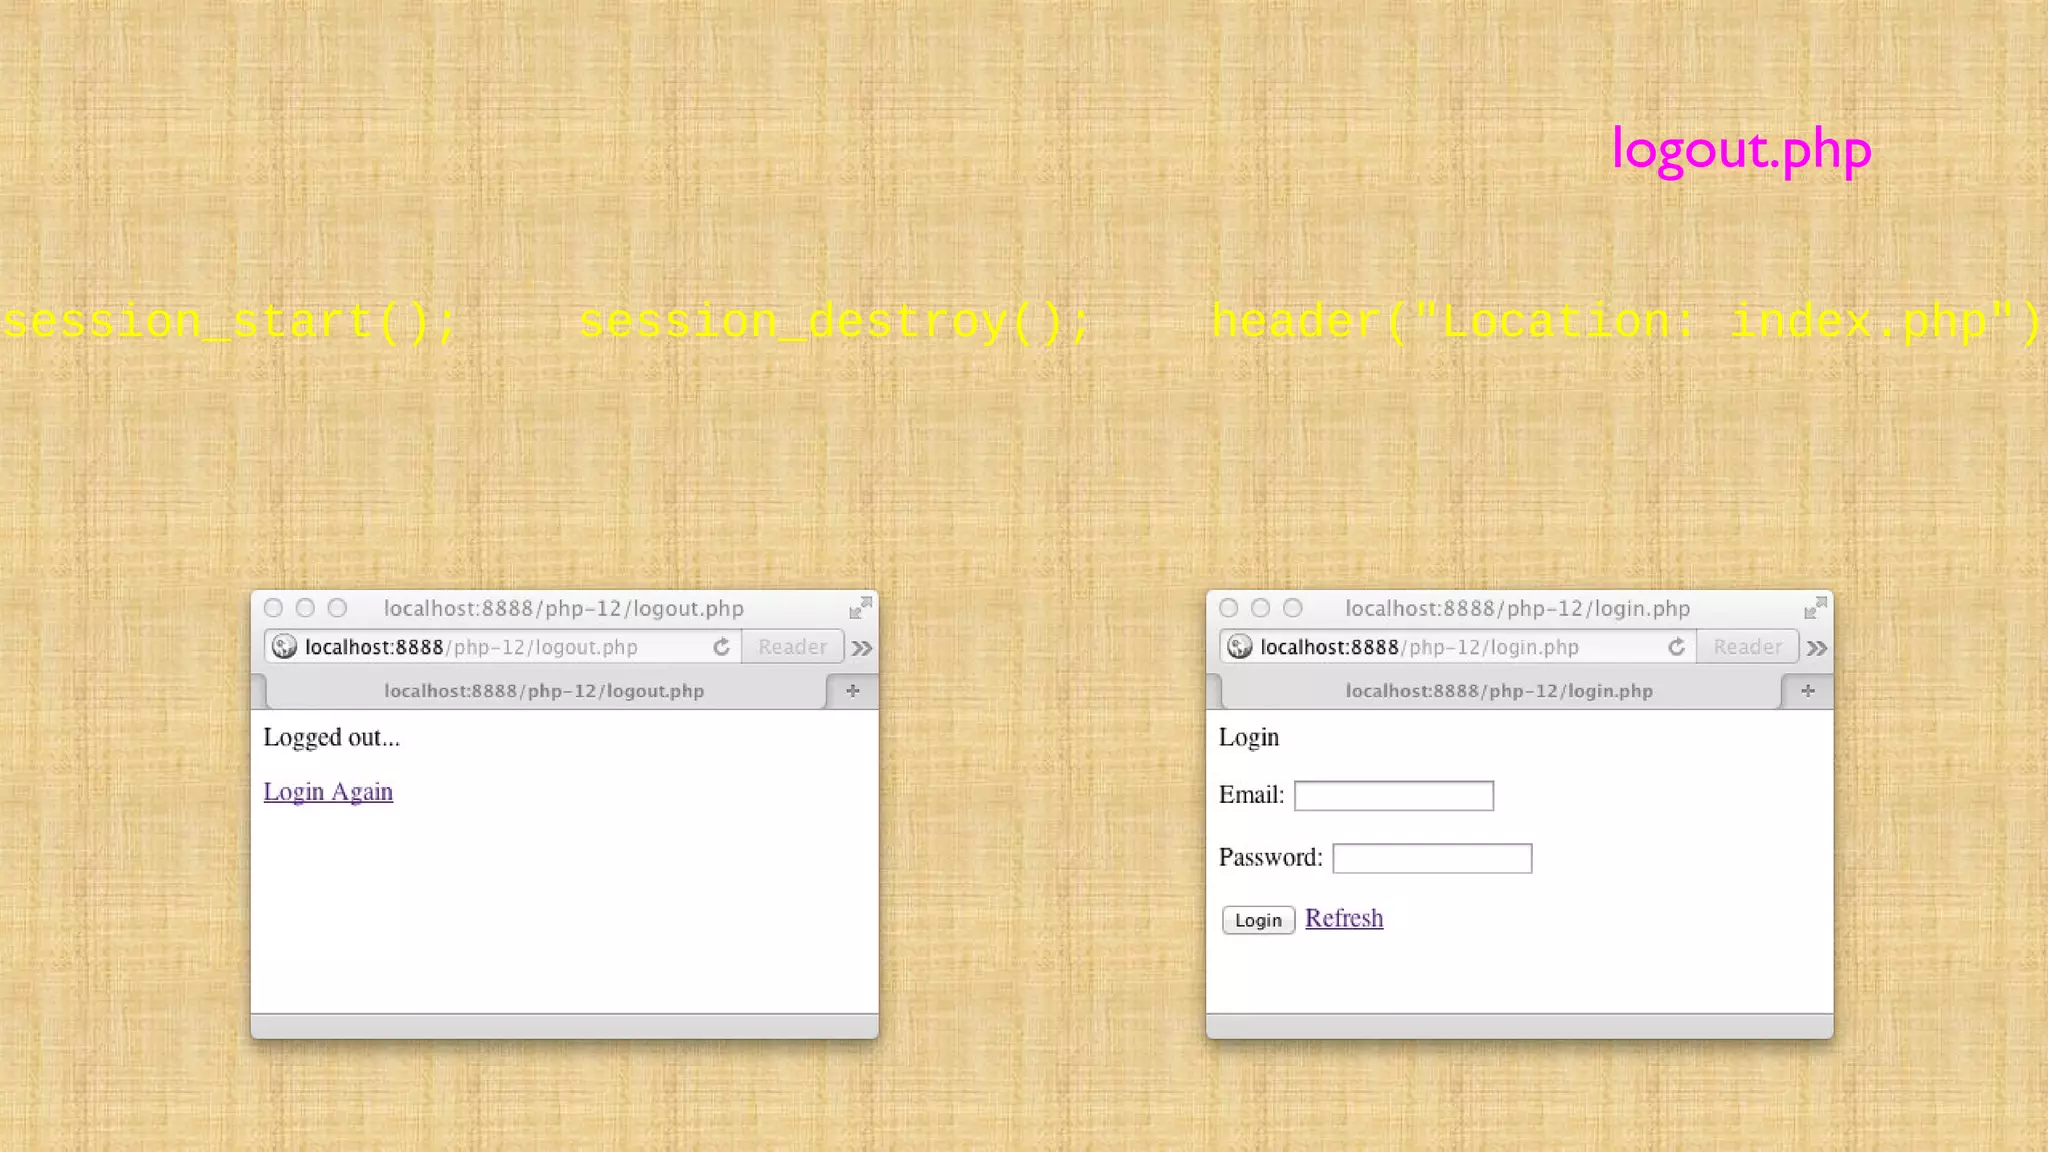Click Reader button in logout.php window
Viewport: 2048px width, 1152px height.
coord(792,647)
